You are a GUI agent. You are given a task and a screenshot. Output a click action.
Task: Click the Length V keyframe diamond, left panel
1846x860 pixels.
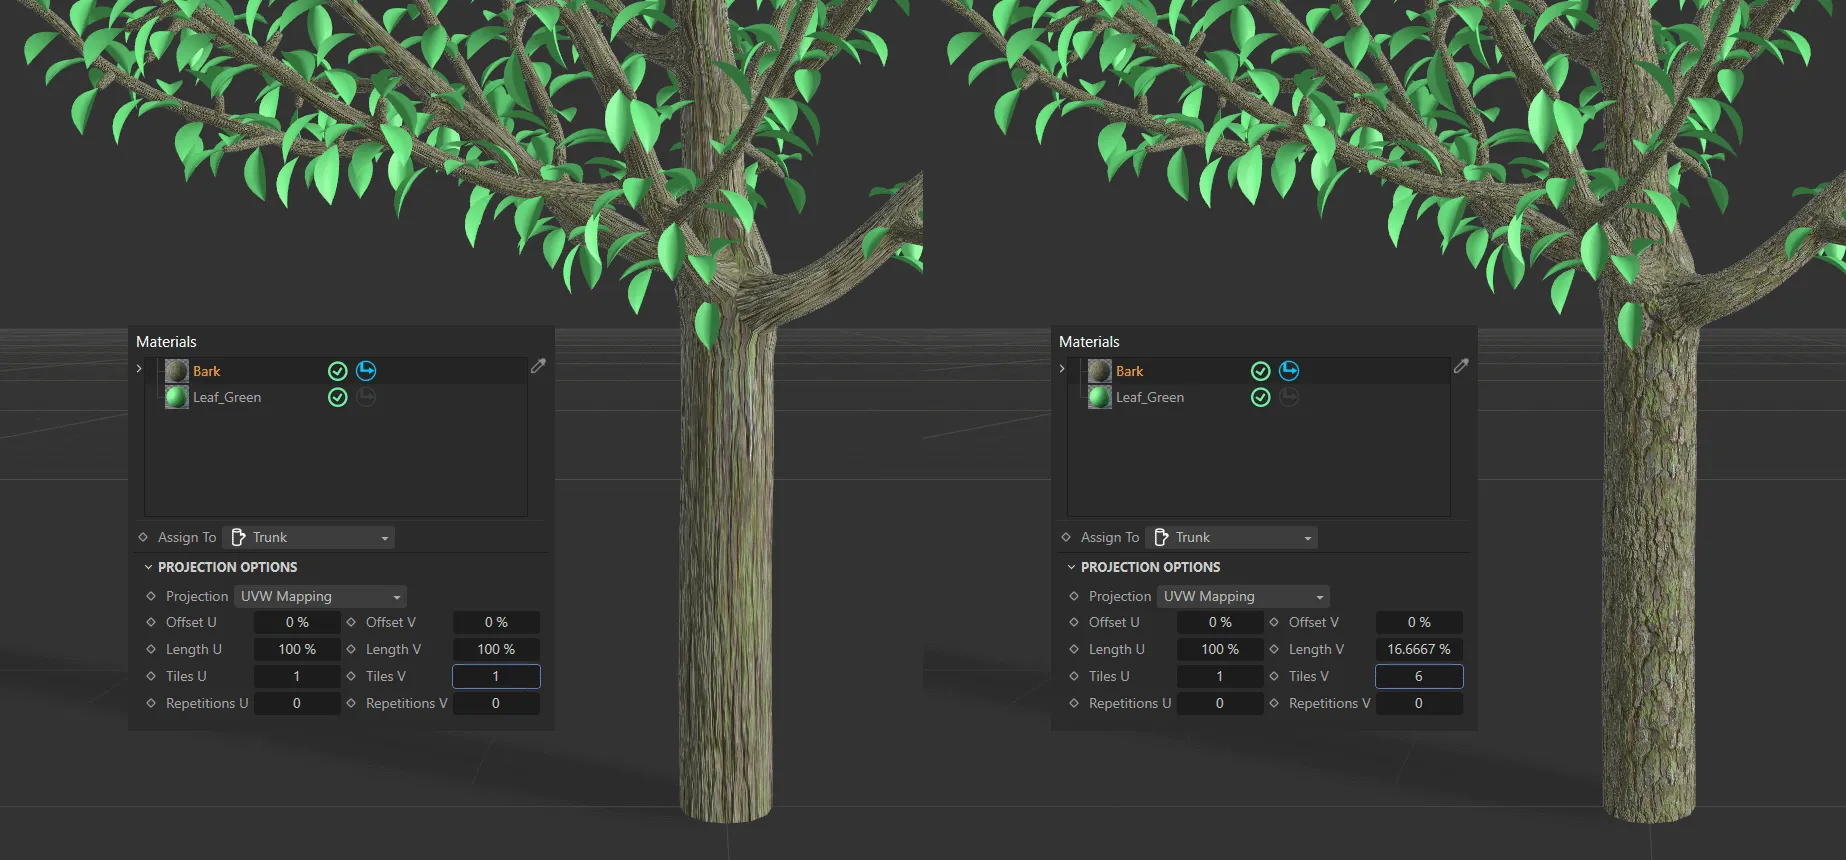[x=351, y=649]
